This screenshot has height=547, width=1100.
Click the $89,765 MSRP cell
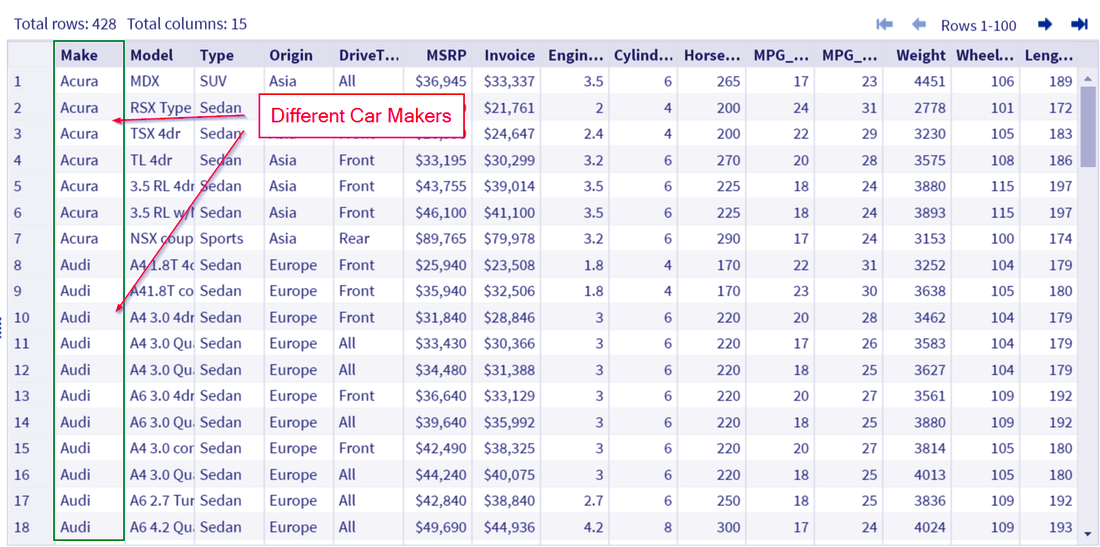click(438, 239)
